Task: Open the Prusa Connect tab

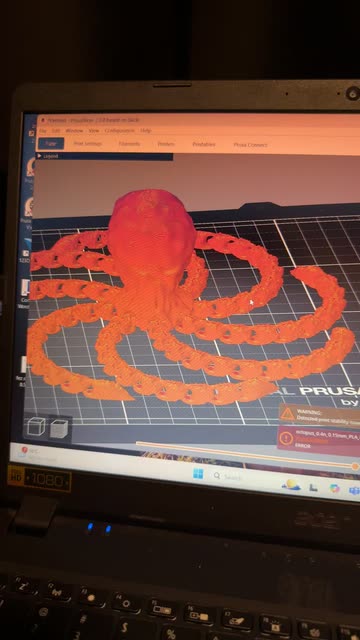Action: (x=250, y=144)
